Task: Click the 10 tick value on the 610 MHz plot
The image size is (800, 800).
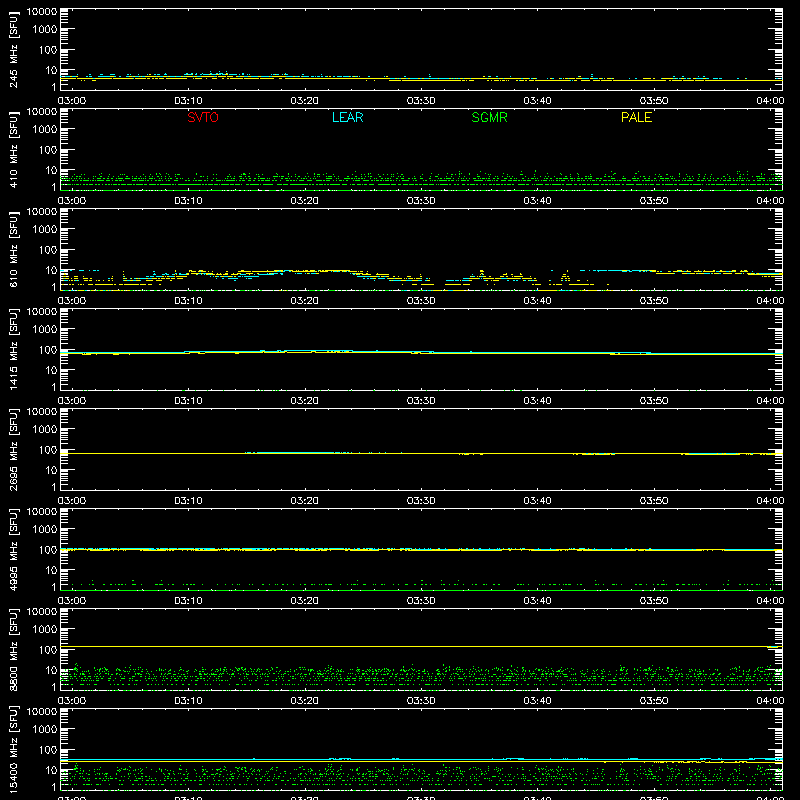Action: tap(52, 270)
